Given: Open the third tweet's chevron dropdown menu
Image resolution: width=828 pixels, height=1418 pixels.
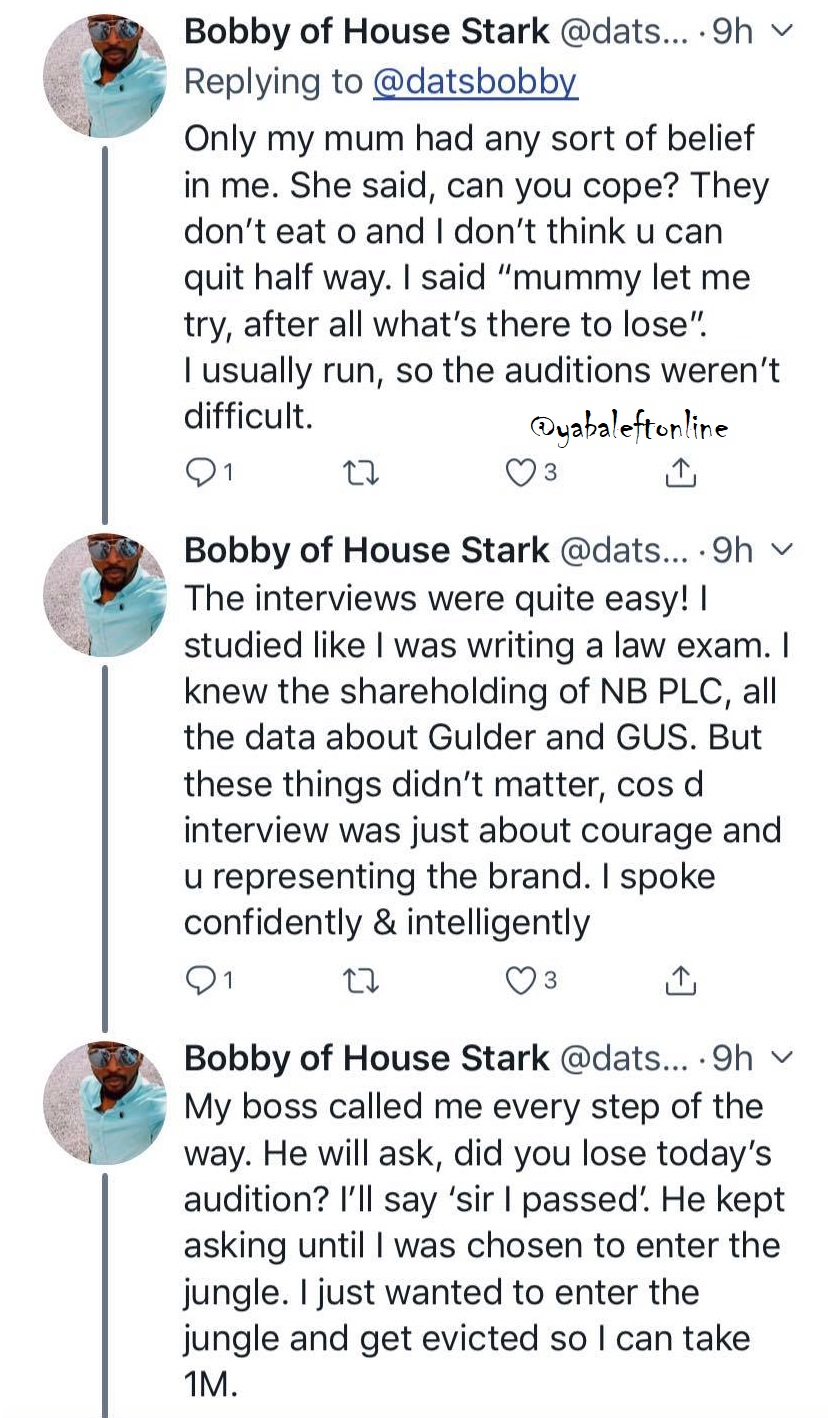Looking at the screenshot, I should pyautogui.click(x=785, y=1059).
